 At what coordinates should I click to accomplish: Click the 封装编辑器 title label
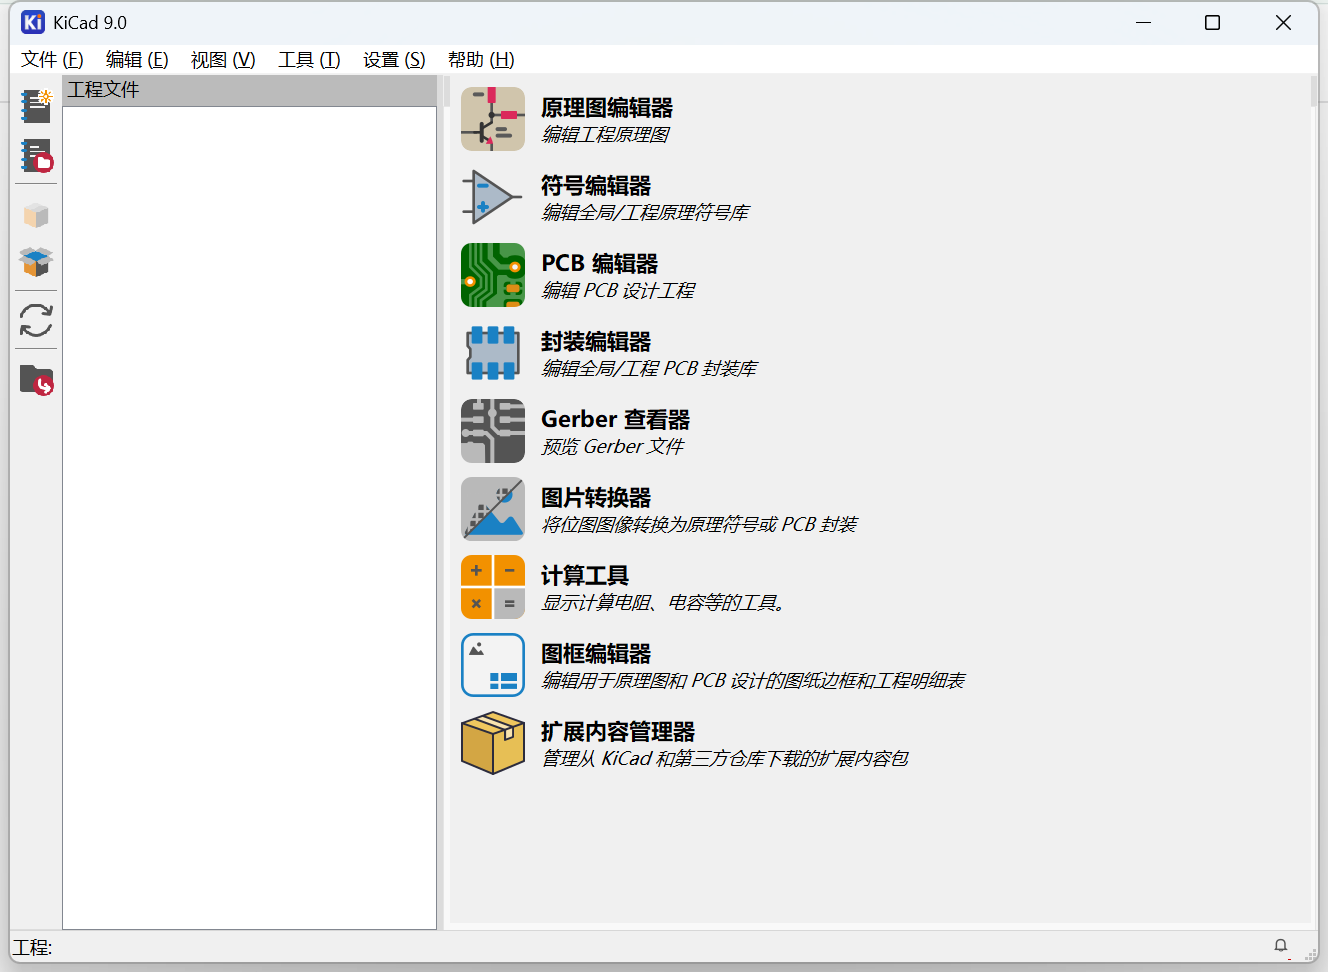(x=596, y=342)
